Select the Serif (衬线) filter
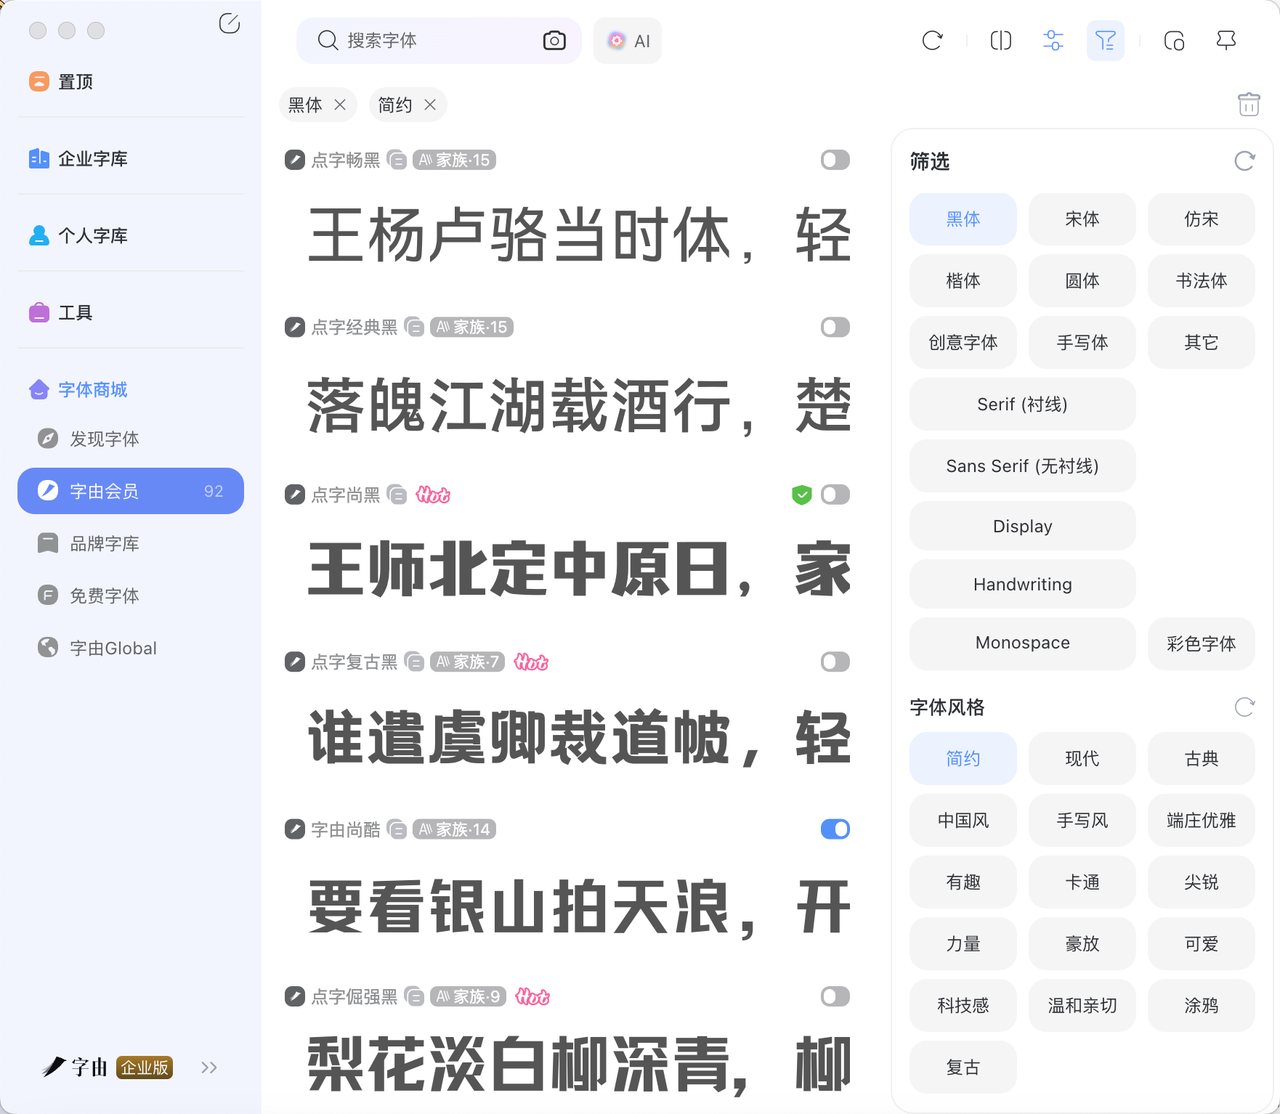 [x=1023, y=404]
